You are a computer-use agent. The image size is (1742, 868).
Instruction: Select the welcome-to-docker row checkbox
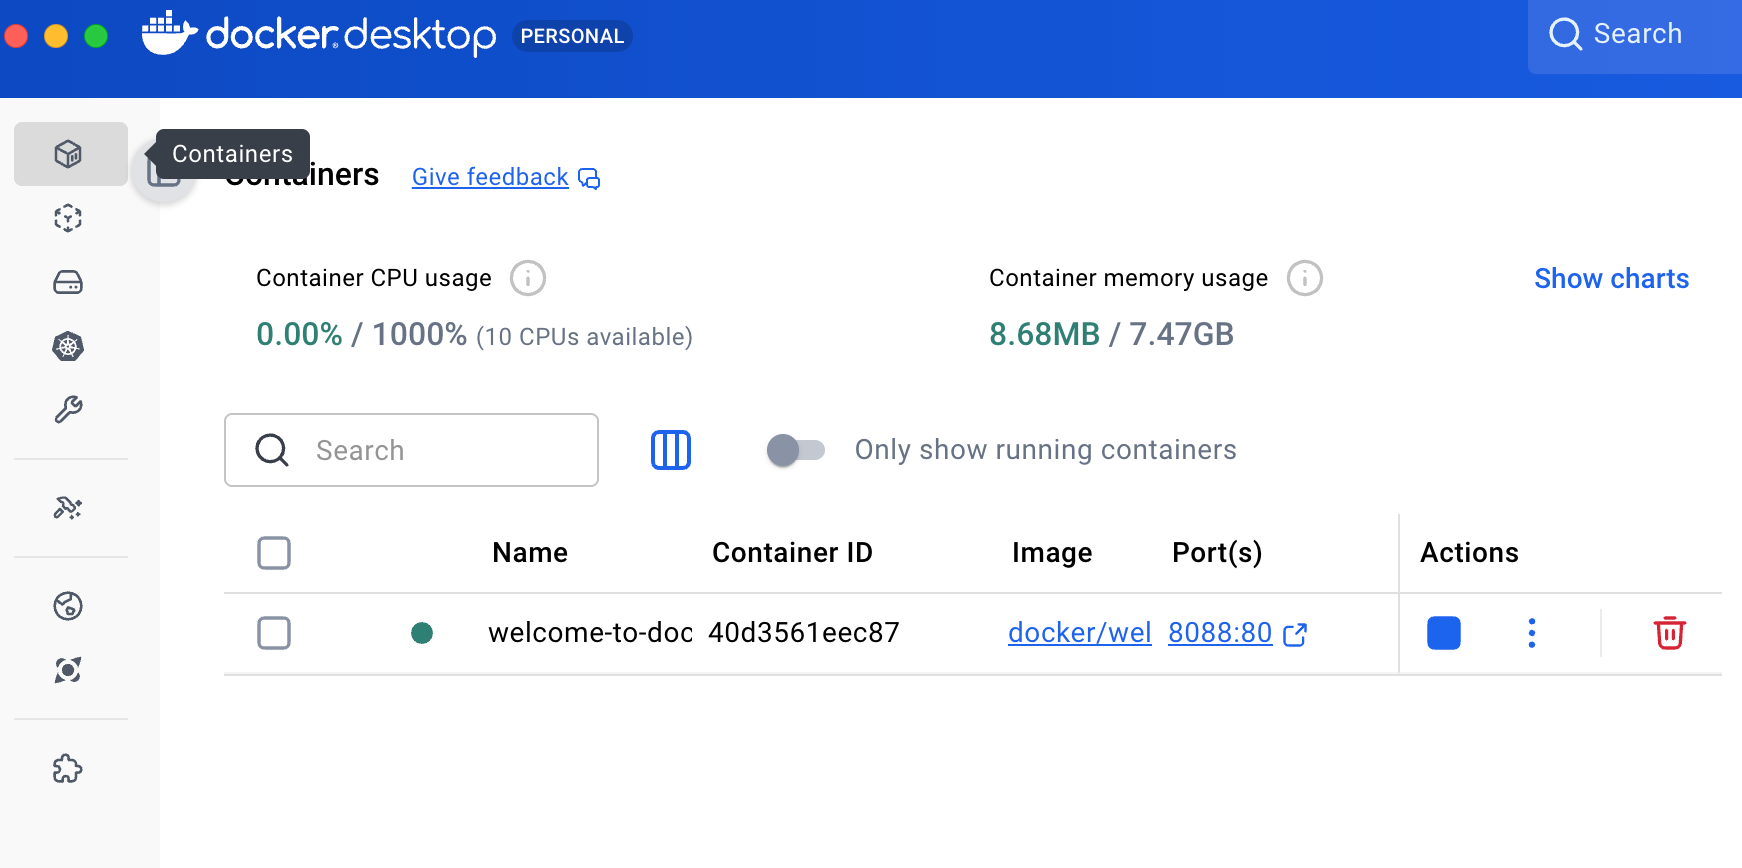(274, 633)
